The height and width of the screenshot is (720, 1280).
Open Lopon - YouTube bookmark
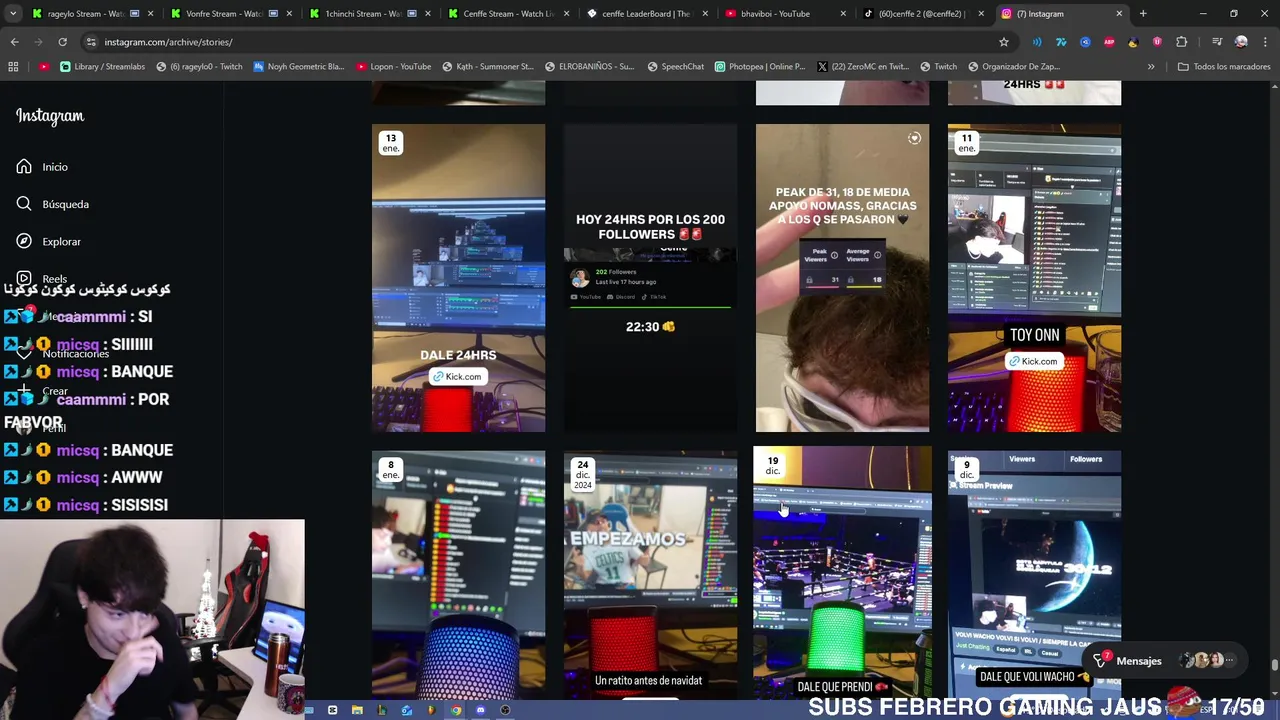click(x=393, y=67)
